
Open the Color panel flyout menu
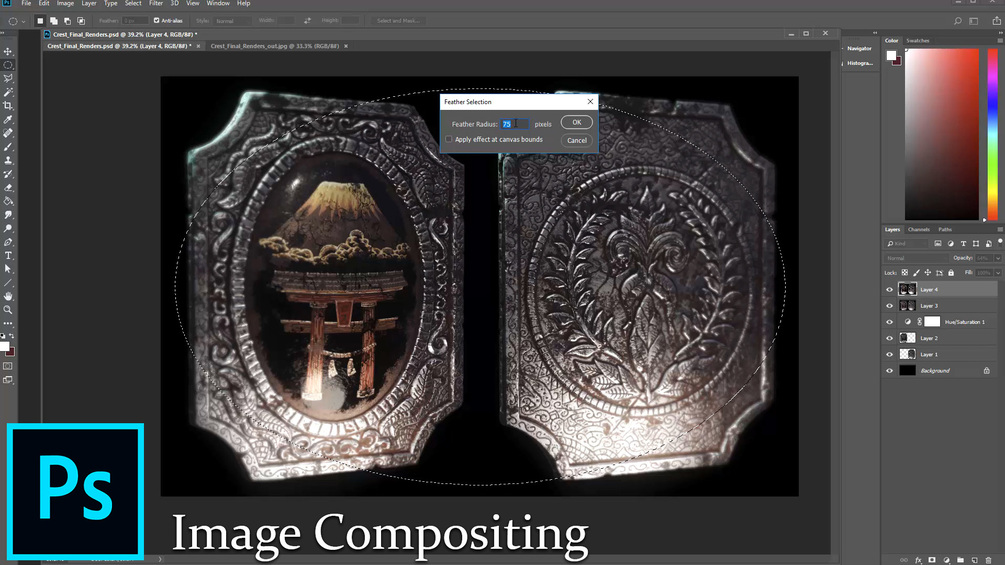click(x=1000, y=40)
